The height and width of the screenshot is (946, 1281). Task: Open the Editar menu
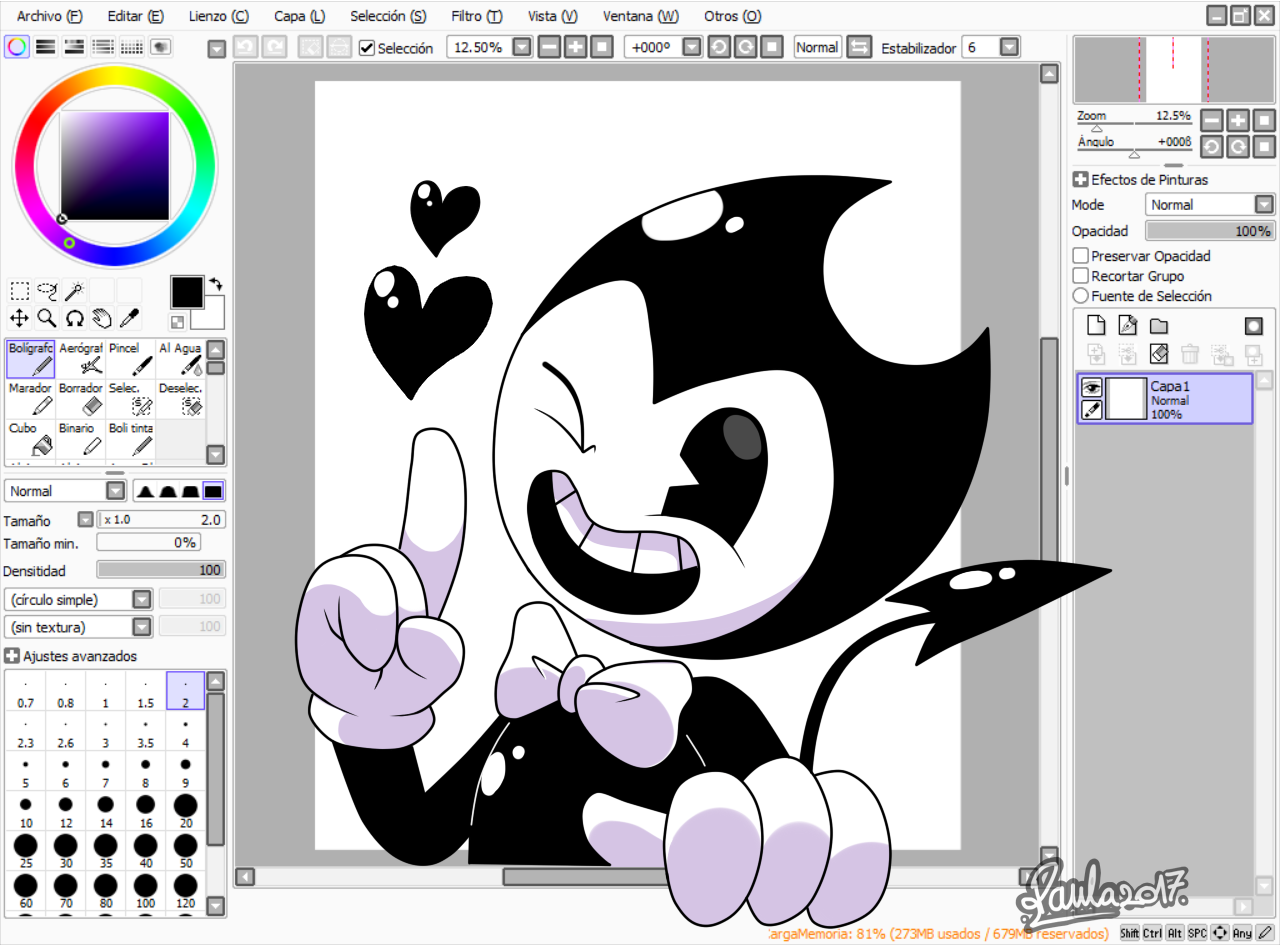pos(135,16)
